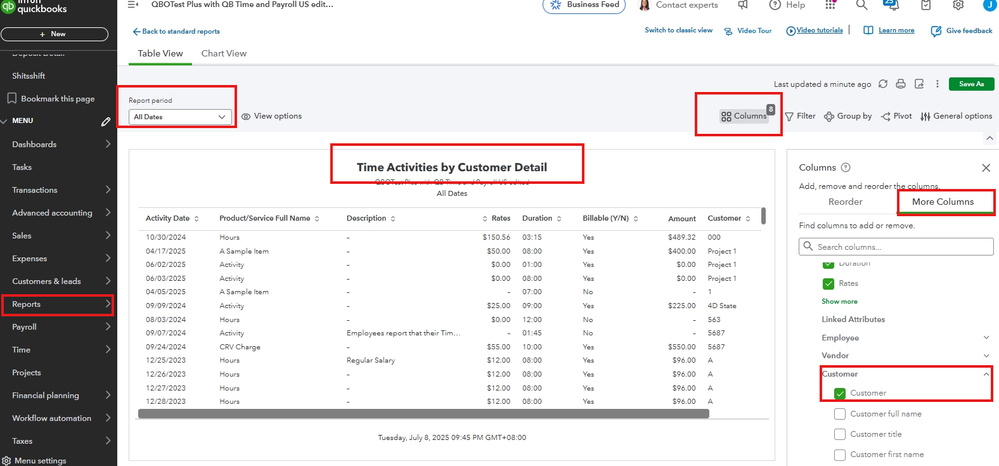Check the Customer full name checkbox
The width and height of the screenshot is (999, 466).
[x=840, y=414]
